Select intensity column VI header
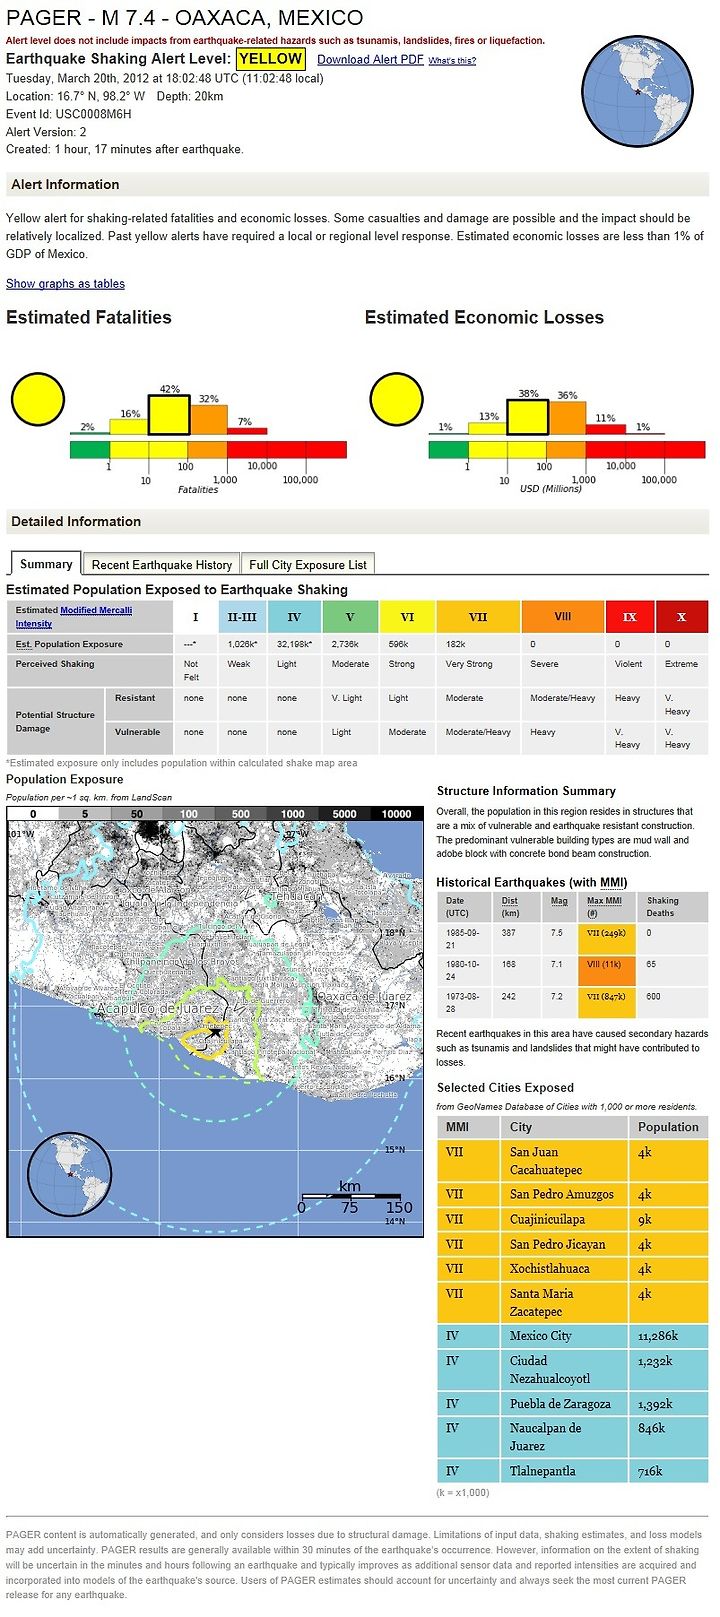This screenshot has width=720, height=1617. pyautogui.click(x=407, y=617)
